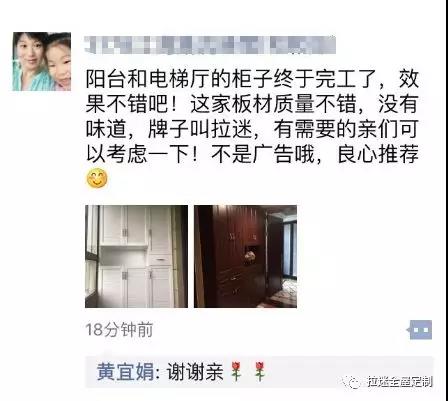The height and width of the screenshot is (401, 448).
Task: Click the phrase 良心推荐 in the post
Action: (378, 155)
